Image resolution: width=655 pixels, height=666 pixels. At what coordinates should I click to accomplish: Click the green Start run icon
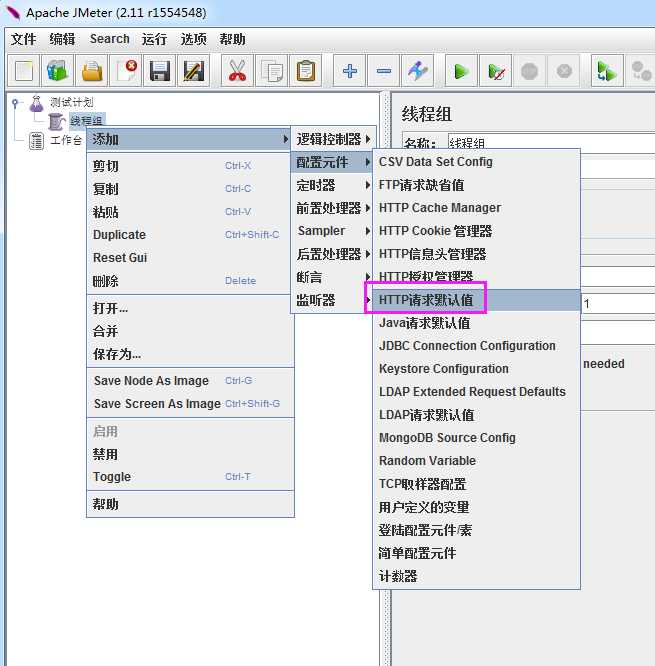click(x=461, y=71)
